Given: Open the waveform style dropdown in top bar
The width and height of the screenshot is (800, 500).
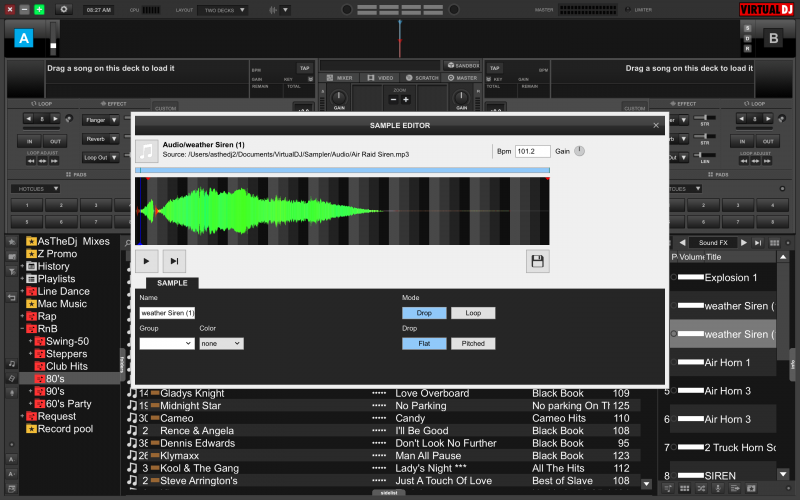Looking at the screenshot, I should tap(285, 10).
